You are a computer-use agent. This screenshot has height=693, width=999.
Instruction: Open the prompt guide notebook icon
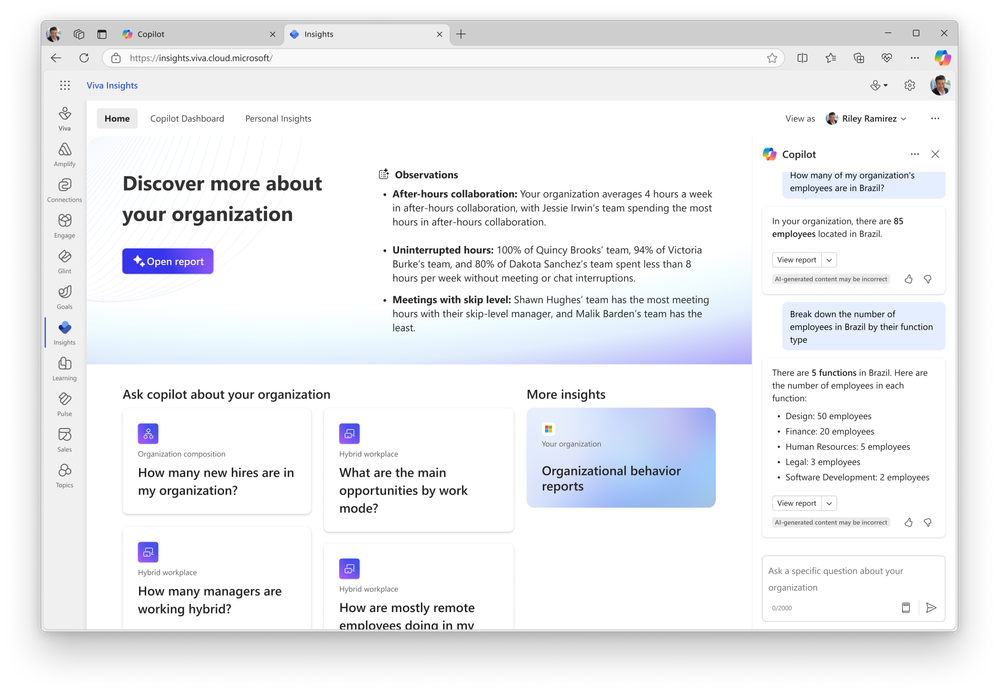point(905,608)
